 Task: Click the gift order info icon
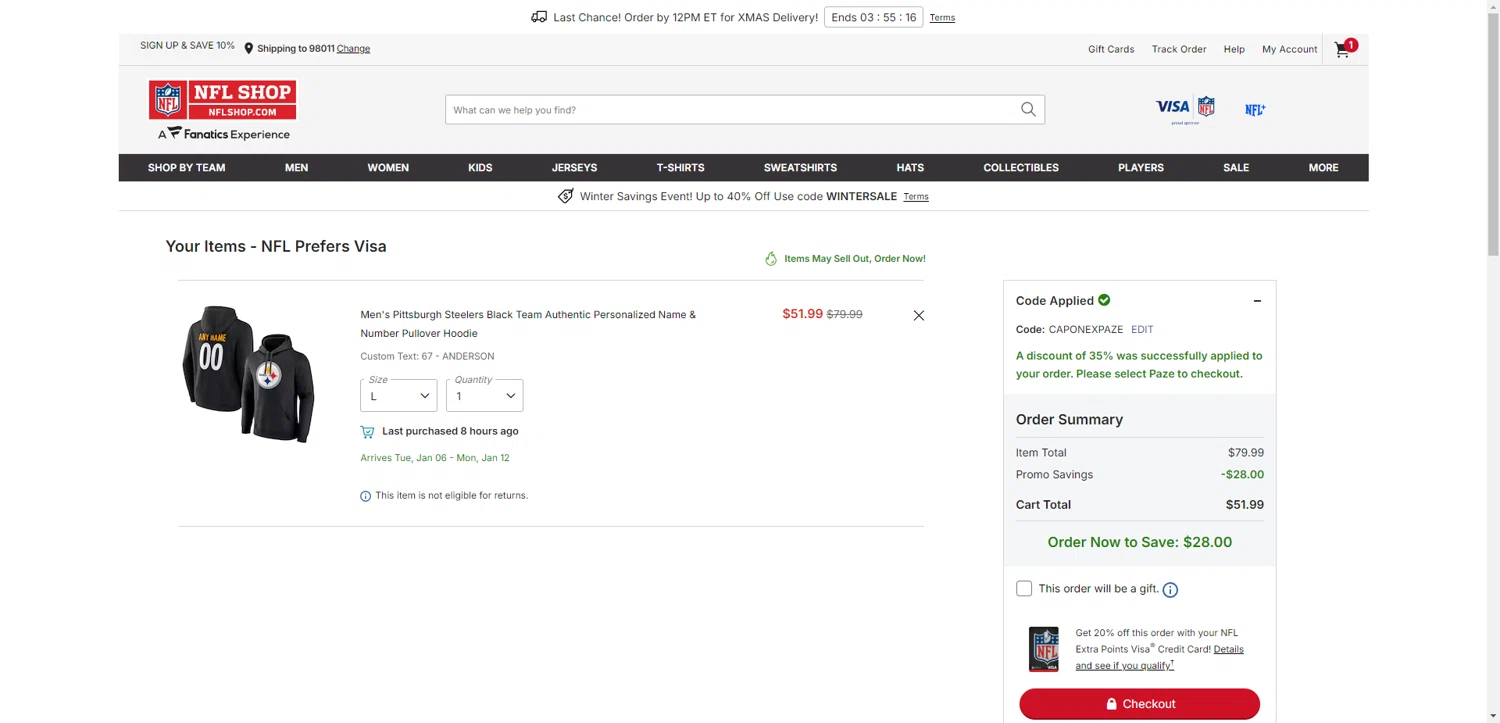coord(1170,590)
